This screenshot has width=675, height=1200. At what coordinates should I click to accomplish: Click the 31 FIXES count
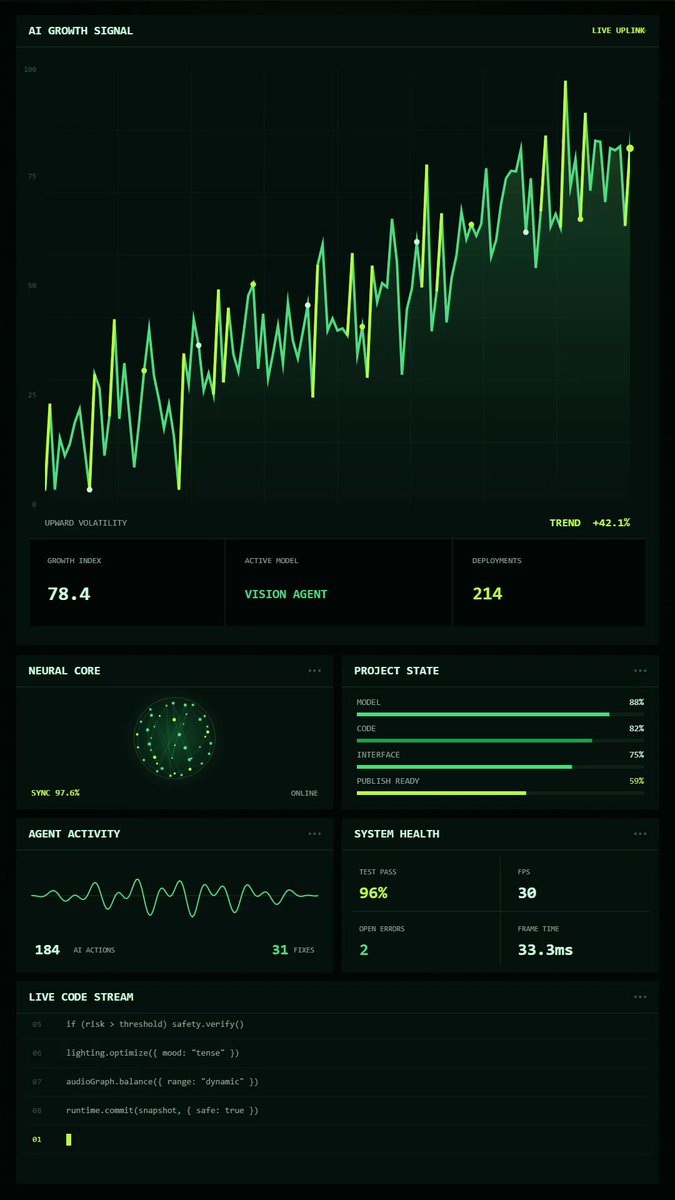click(x=292, y=949)
